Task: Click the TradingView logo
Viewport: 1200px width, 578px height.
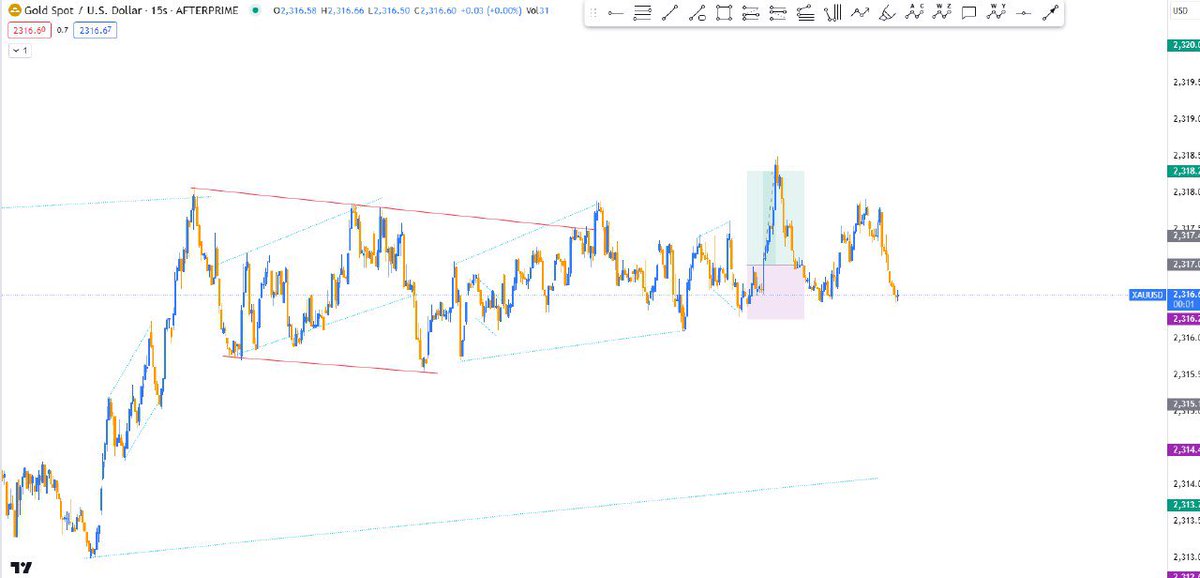Action: 22,566
